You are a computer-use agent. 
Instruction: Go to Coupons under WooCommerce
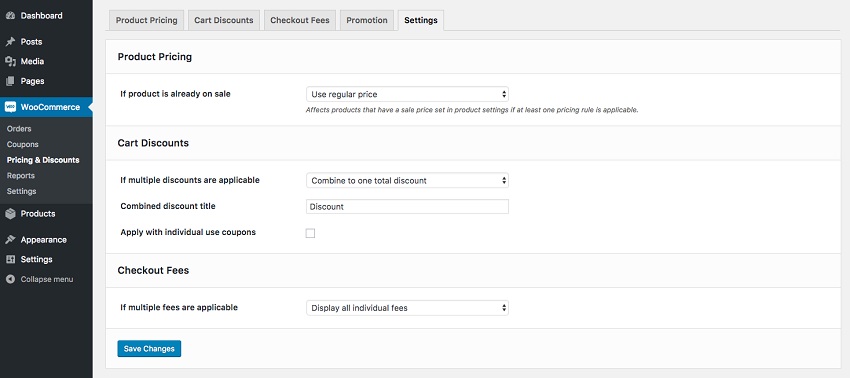23,145
